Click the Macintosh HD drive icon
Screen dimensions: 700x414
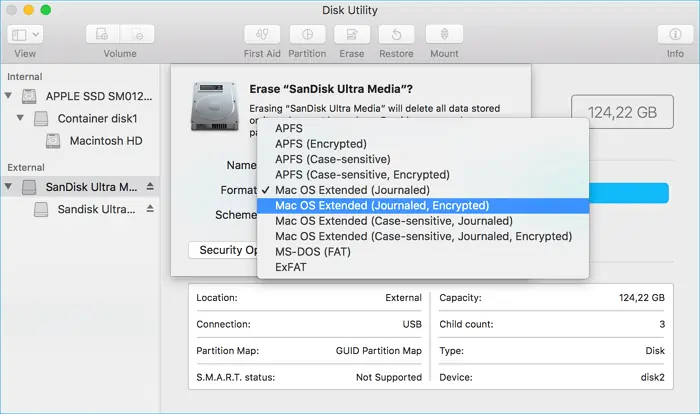click(53, 141)
